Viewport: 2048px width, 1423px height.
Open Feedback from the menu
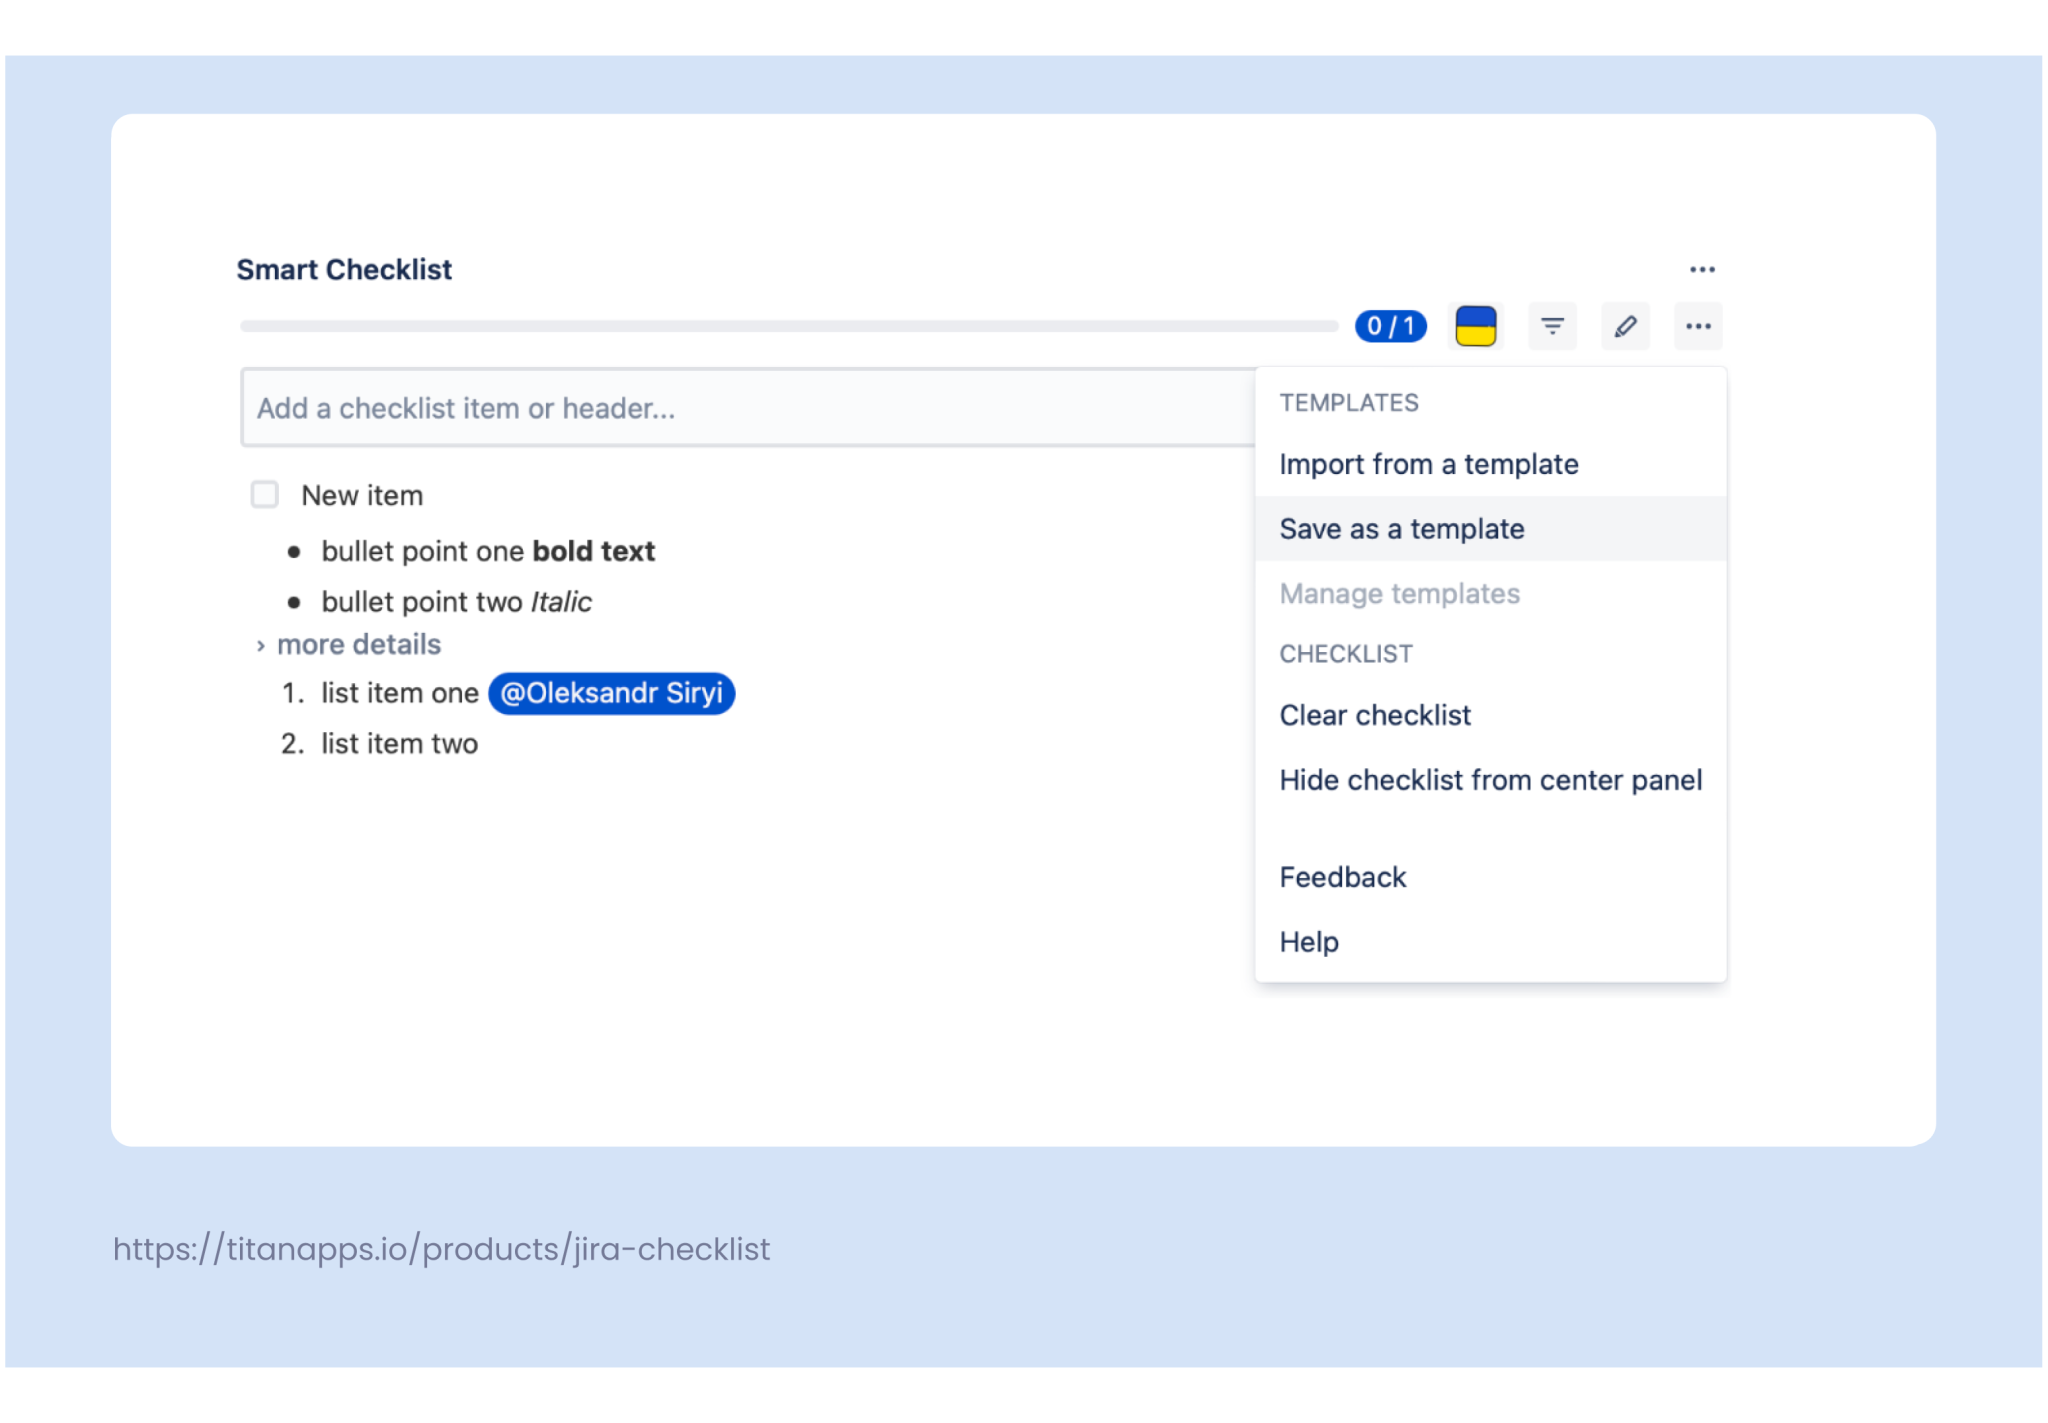tap(1342, 877)
